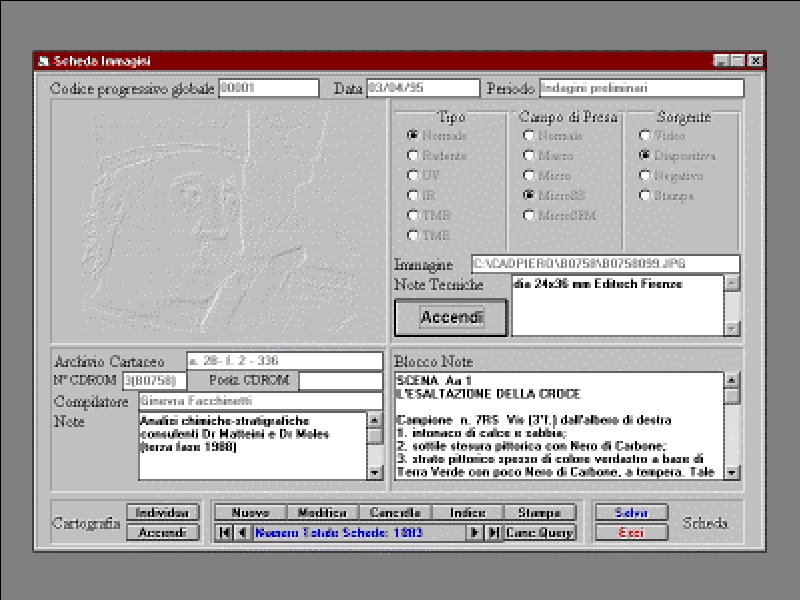The image size is (800, 600).
Task: Print using the Stampa button
Action: pos(540,512)
